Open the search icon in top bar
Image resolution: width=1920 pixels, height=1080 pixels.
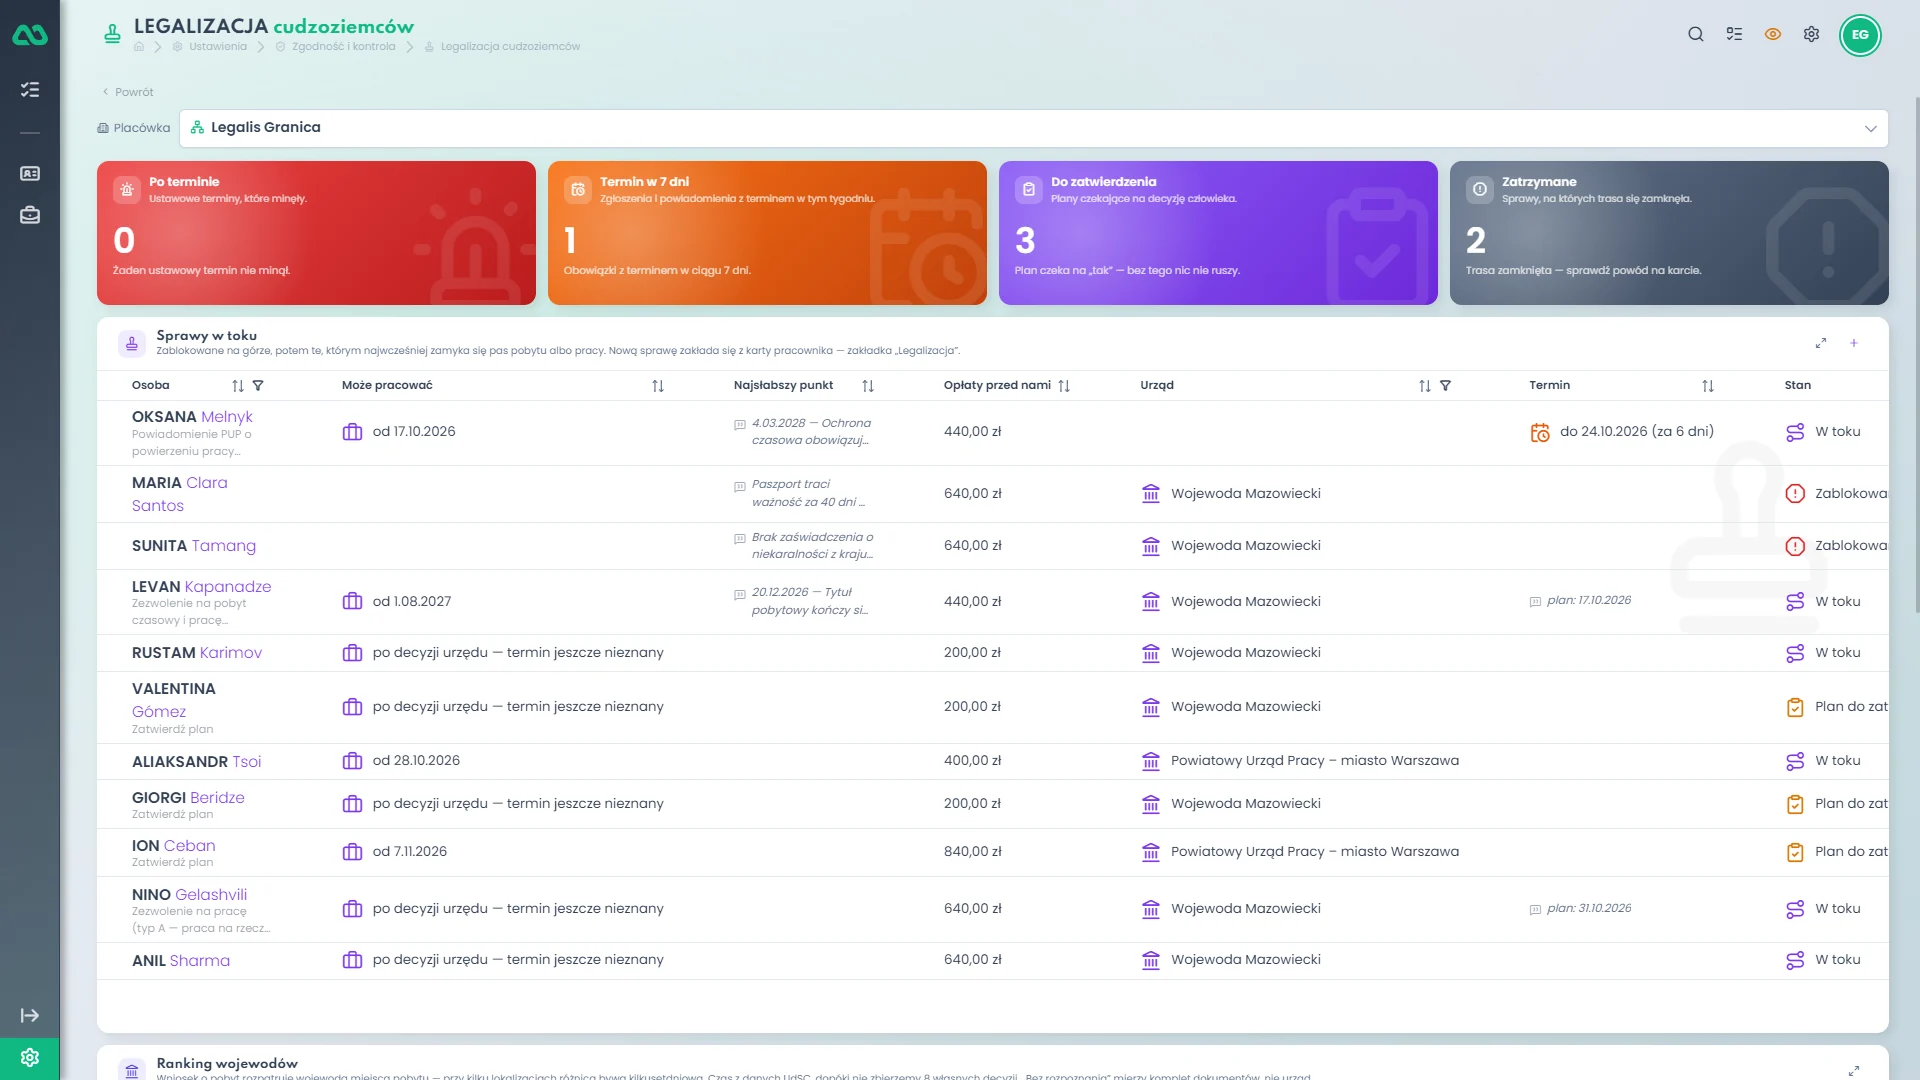1696,34
